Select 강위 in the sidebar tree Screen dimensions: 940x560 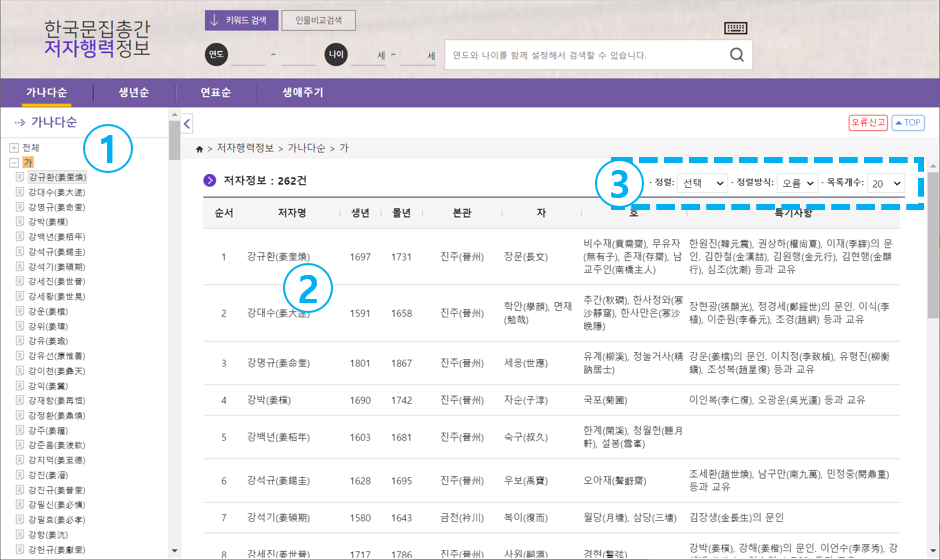(48, 326)
